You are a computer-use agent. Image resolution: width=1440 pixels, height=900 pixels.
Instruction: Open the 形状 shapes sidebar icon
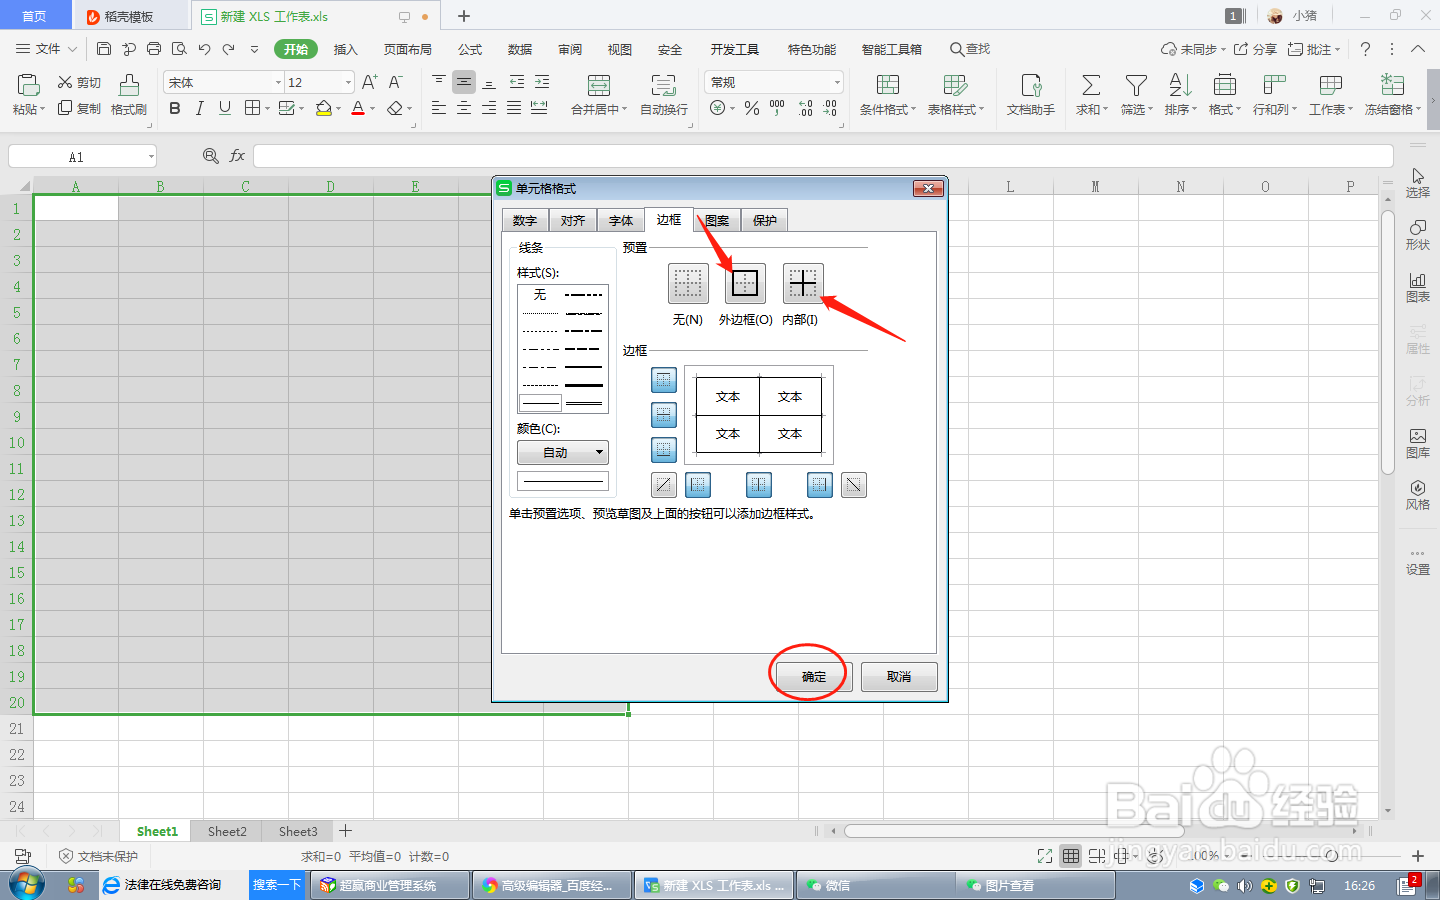(x=1418, y=235)
